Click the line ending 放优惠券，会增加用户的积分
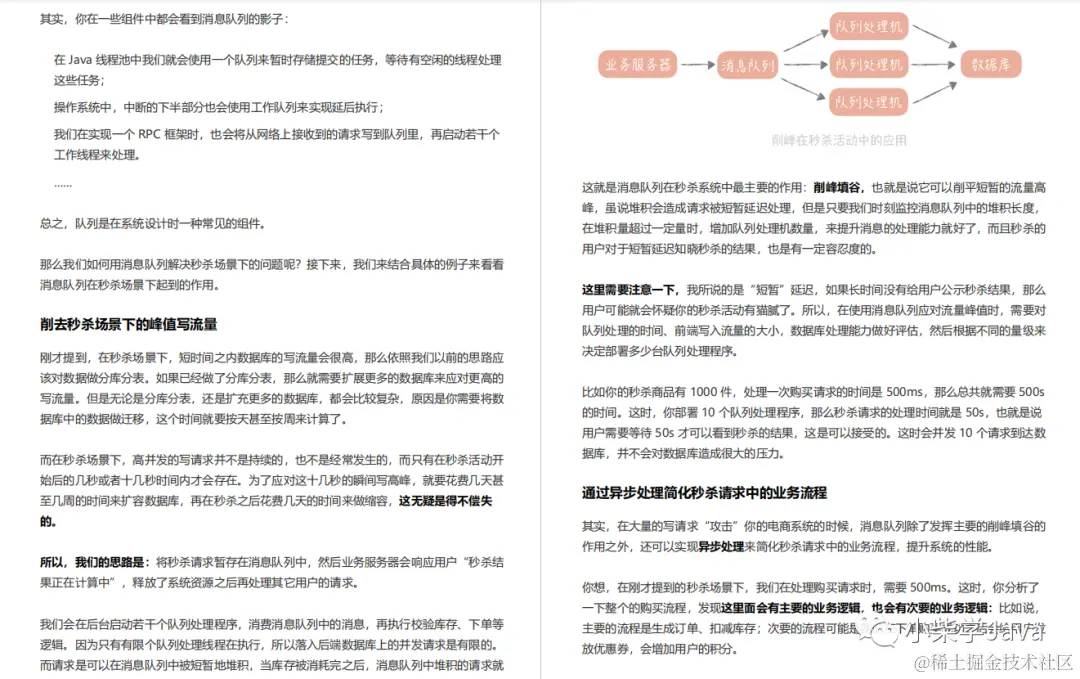Viewport: 1080px width, 679px height. coord(659,649)
